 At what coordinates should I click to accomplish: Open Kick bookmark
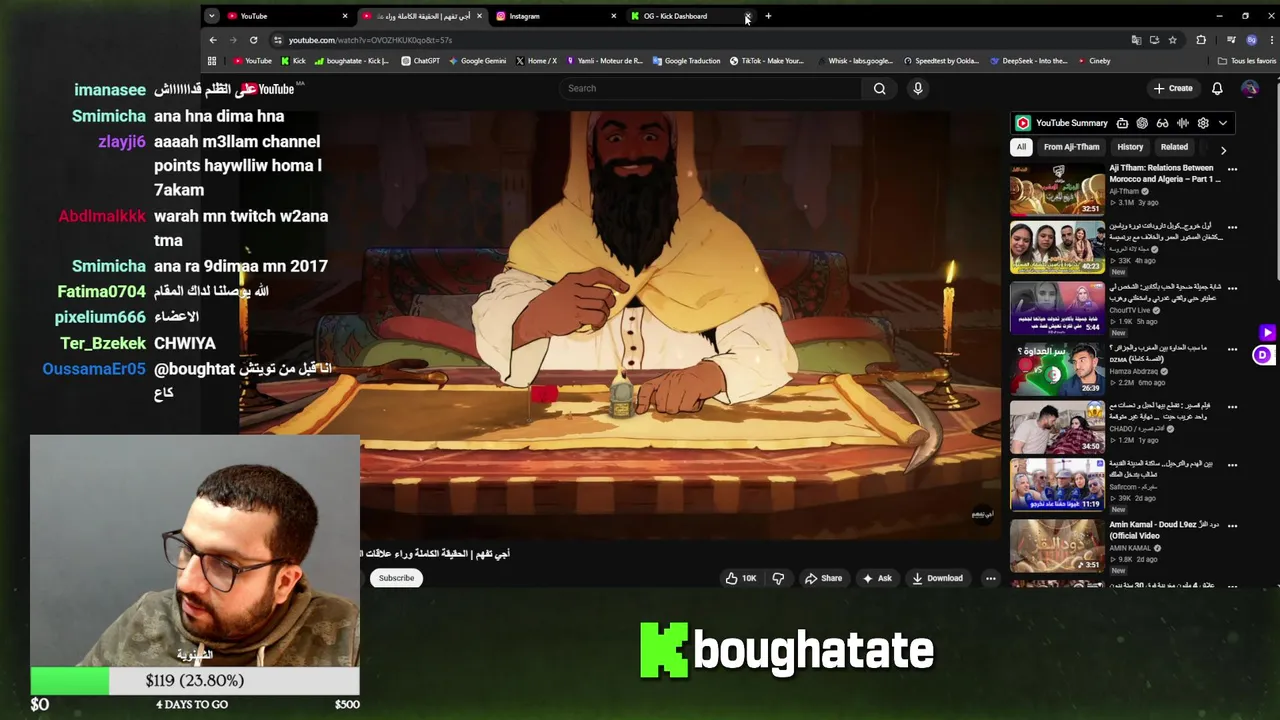click(x=294, y=61)
